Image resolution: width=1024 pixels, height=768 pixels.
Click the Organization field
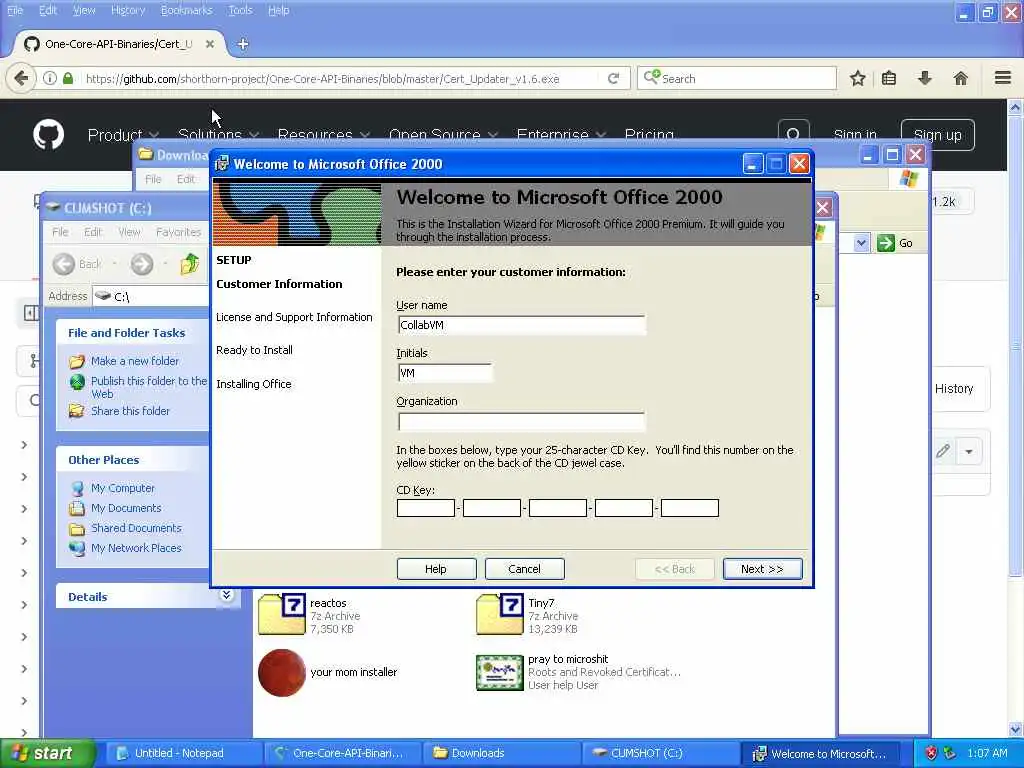point(522,422)
